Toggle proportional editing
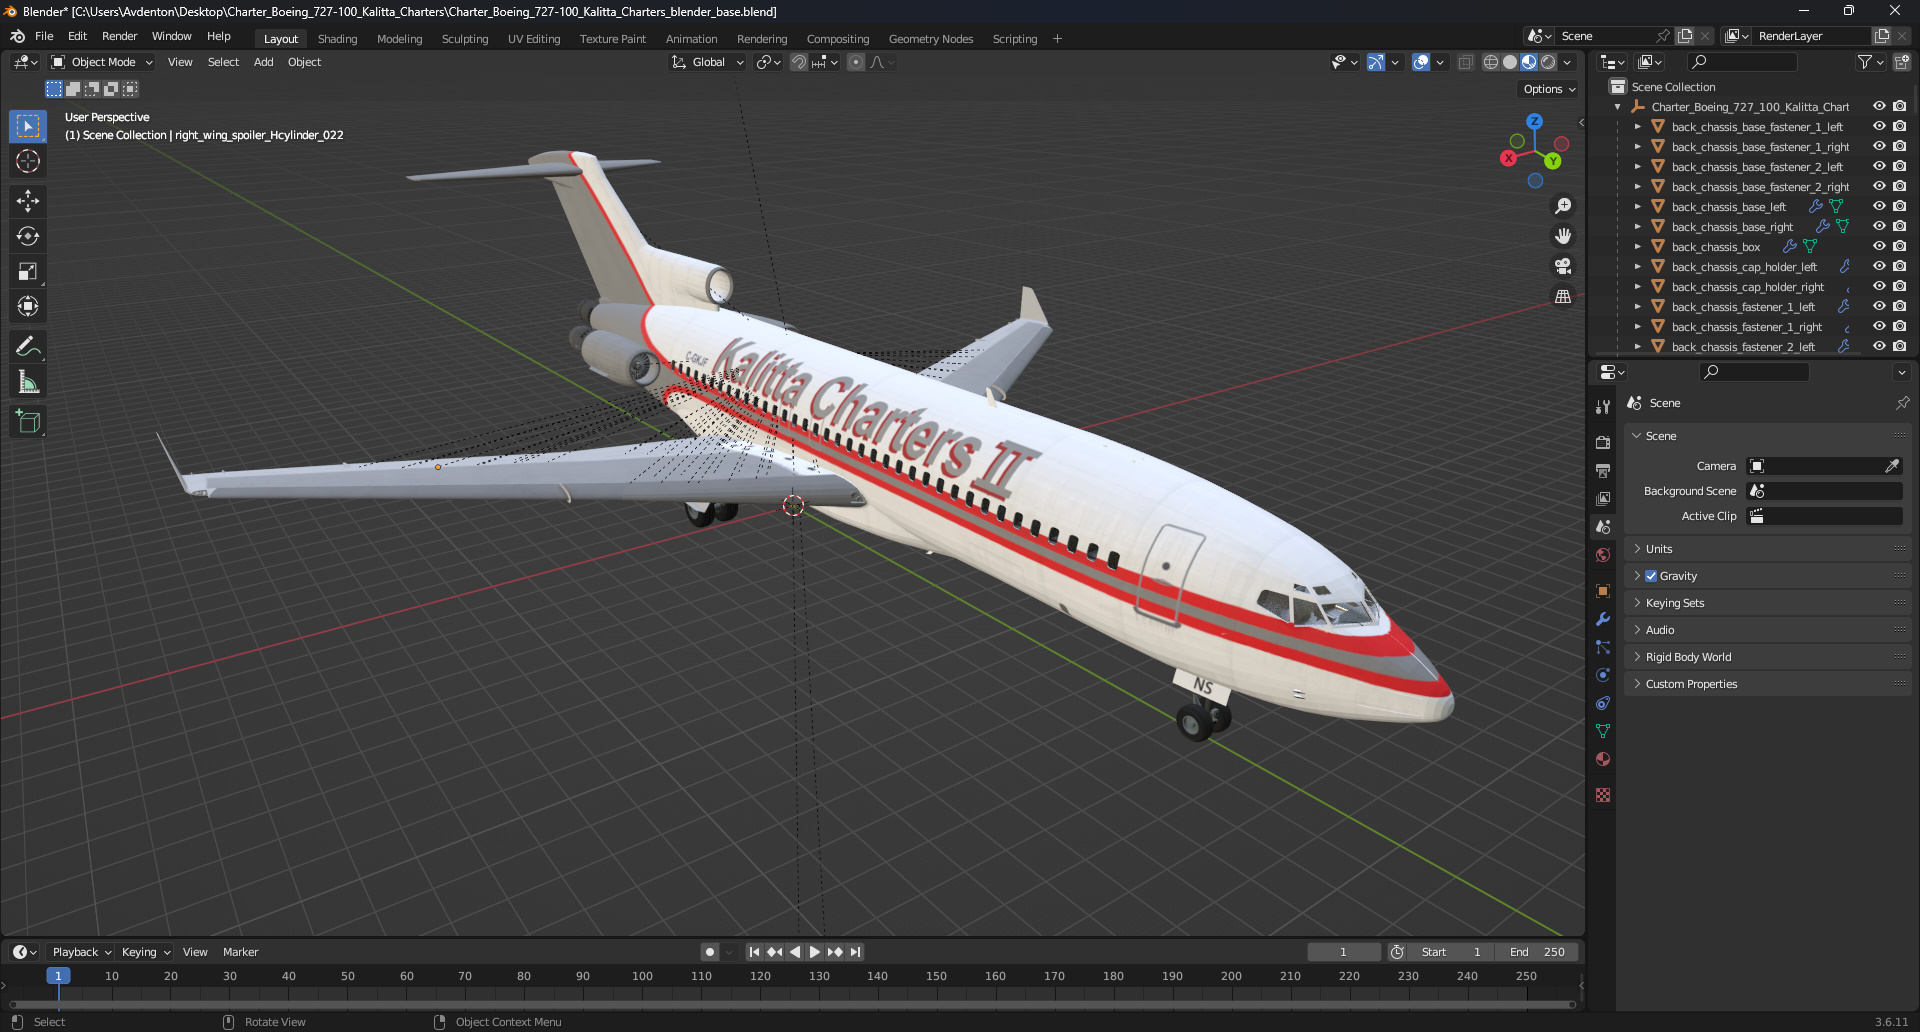 click(x=856, y=62)
